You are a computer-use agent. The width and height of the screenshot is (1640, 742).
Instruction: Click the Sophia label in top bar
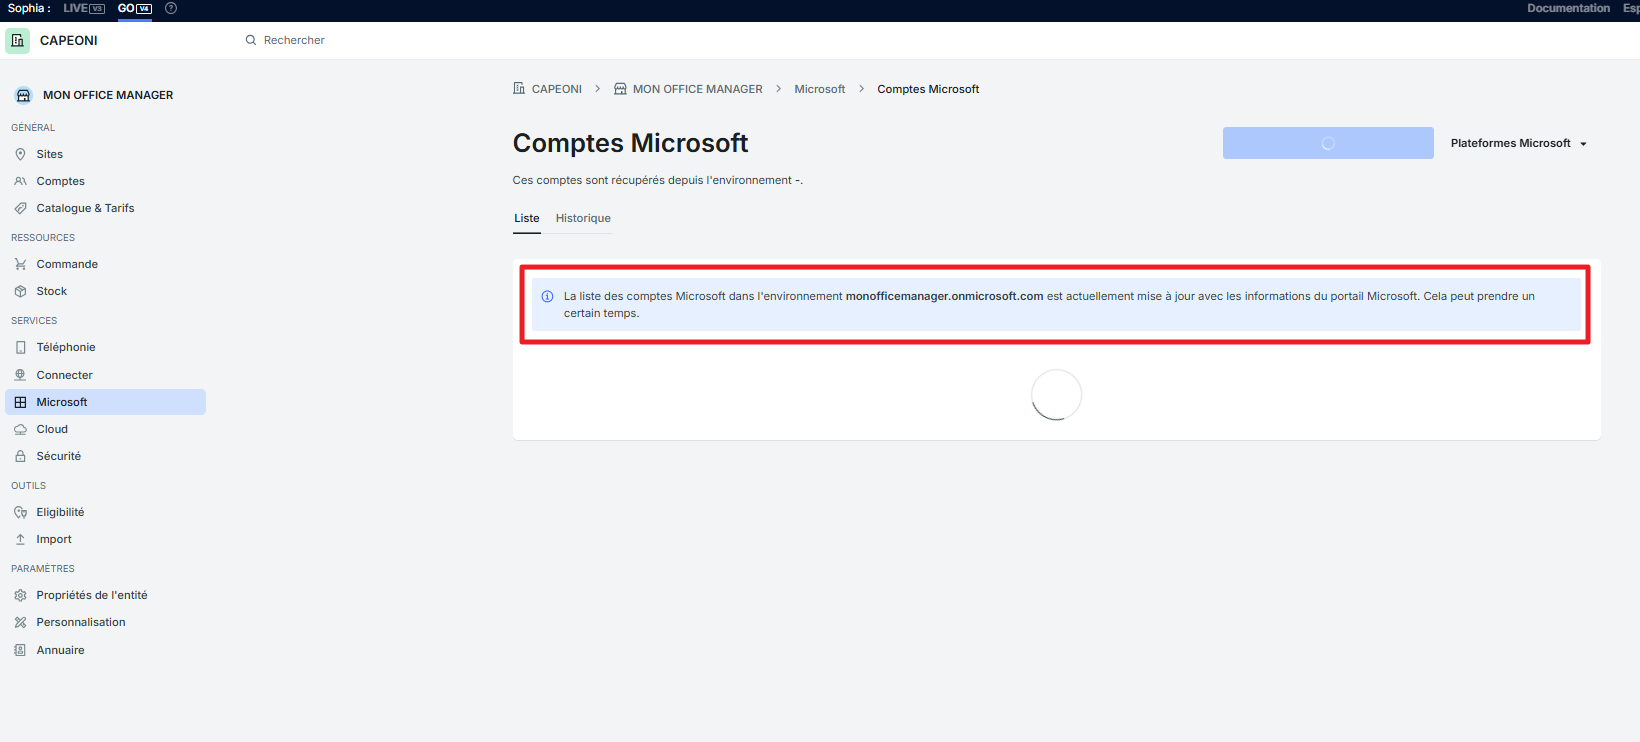[29, 8]
